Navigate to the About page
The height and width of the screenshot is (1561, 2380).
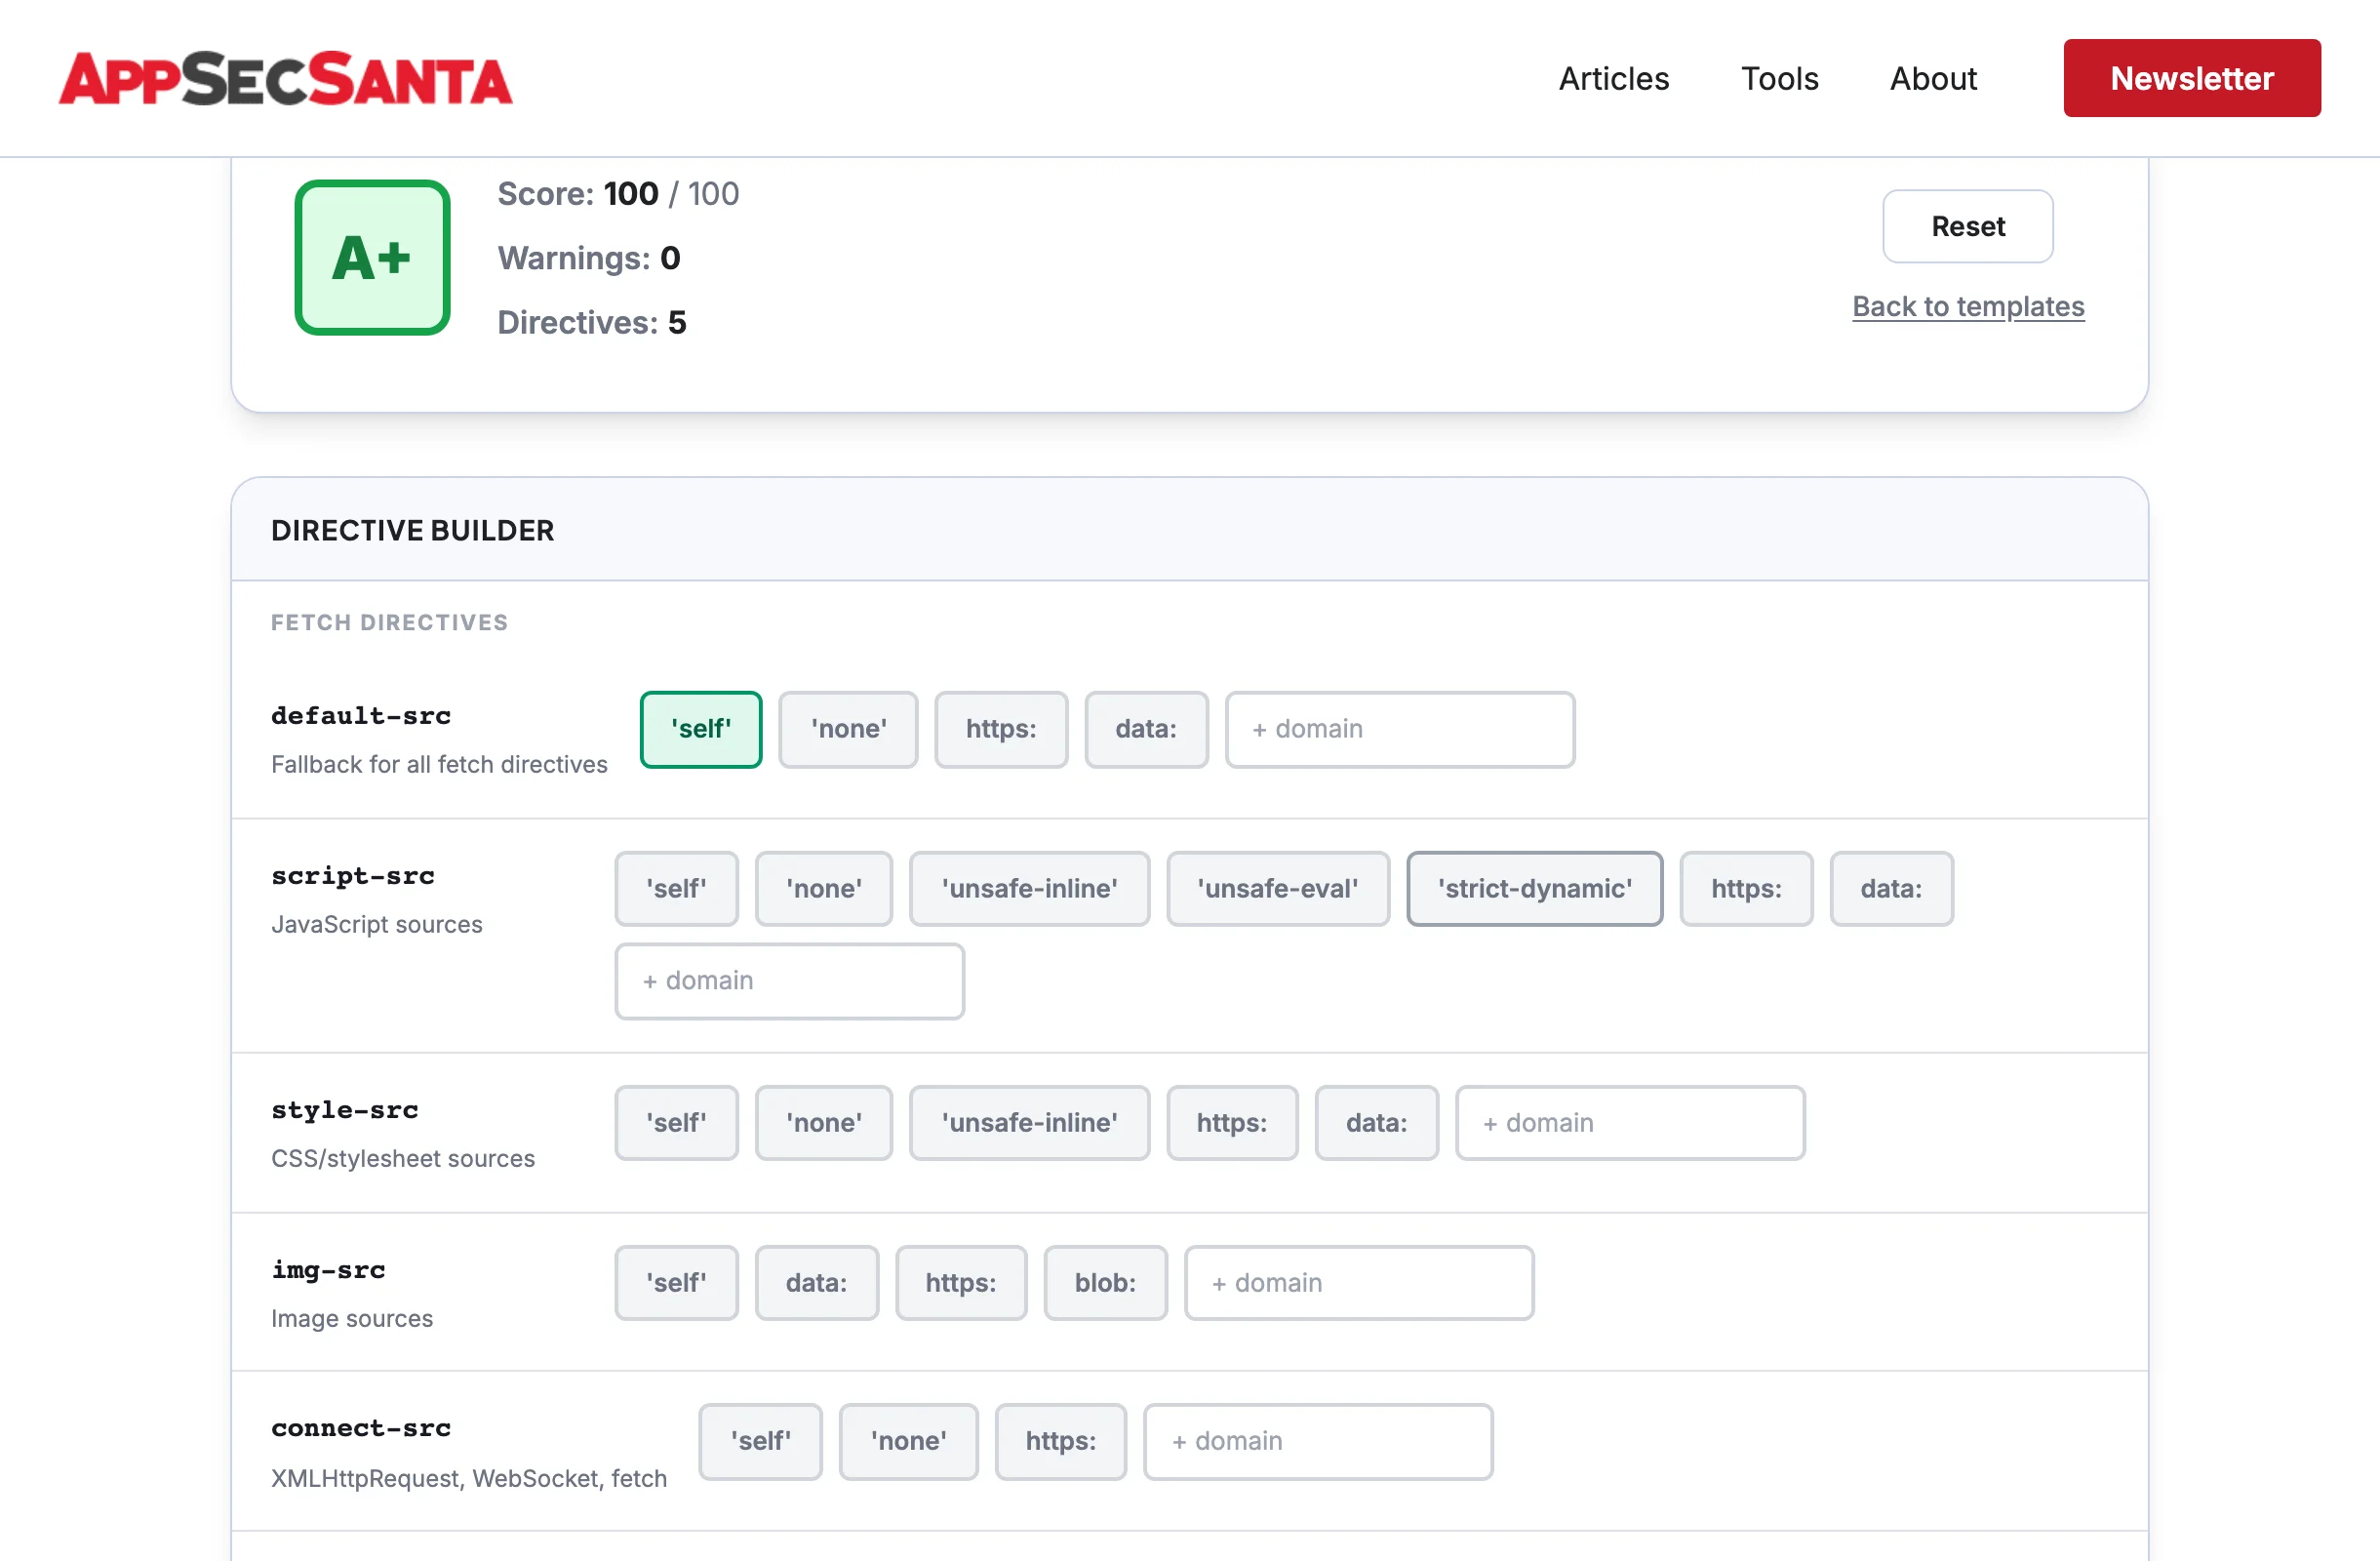pyautogui.click(x=1932, y=78)
